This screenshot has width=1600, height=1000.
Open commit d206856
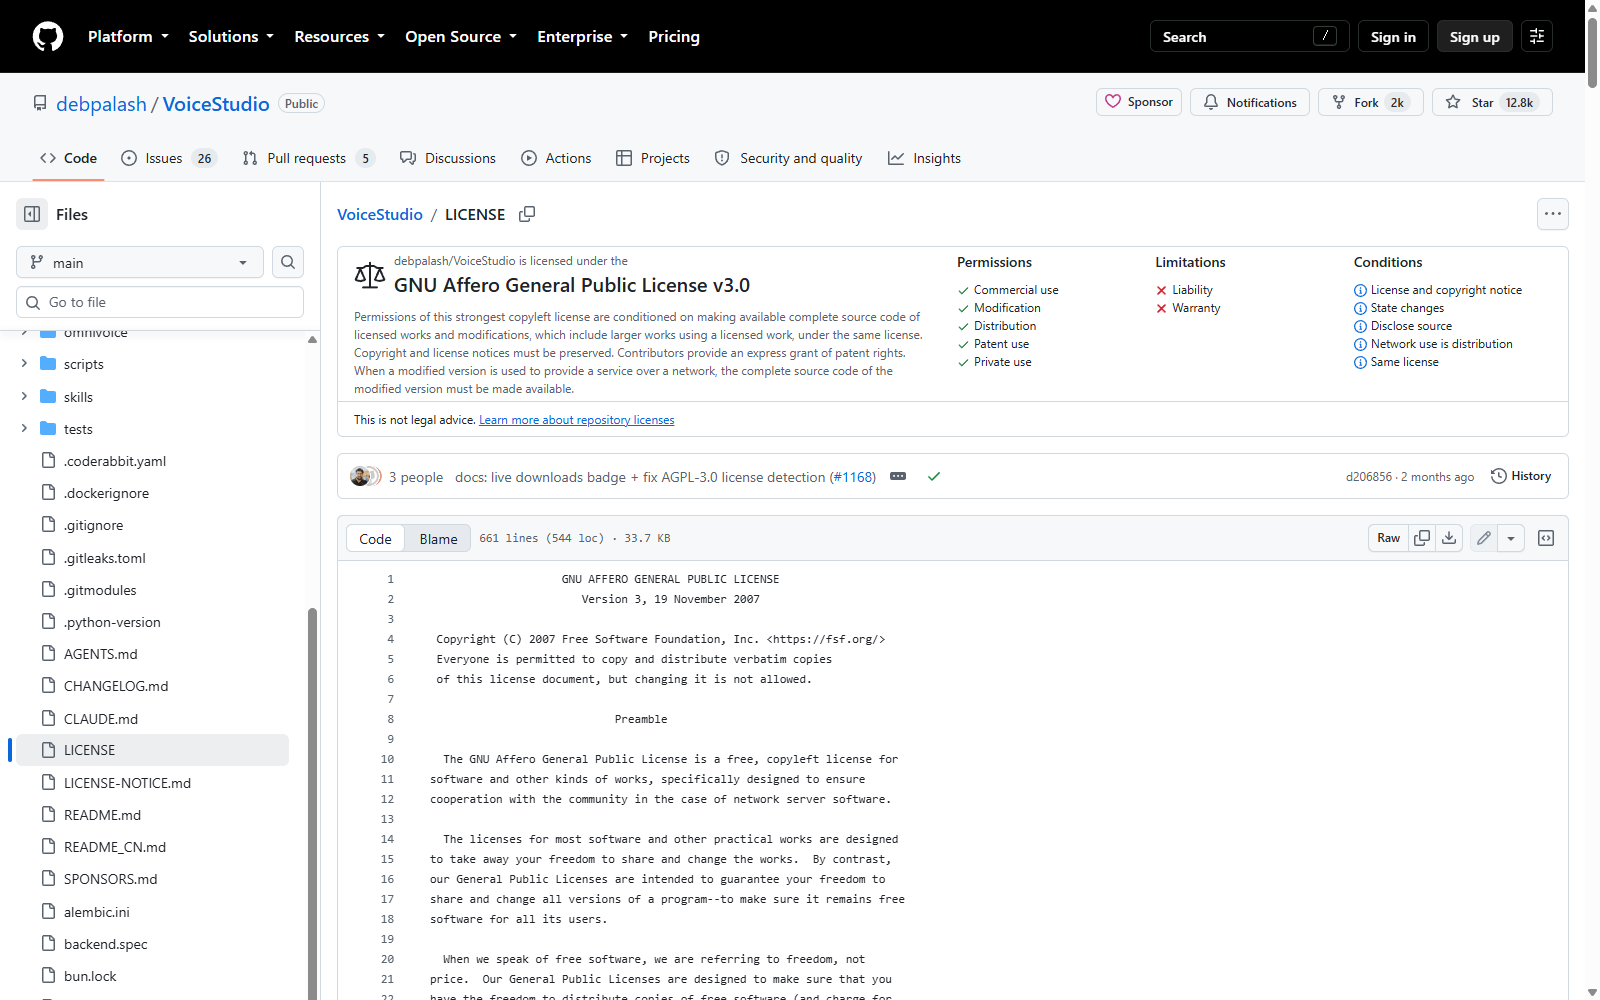pyautogui.click(x=1369, y=477)
